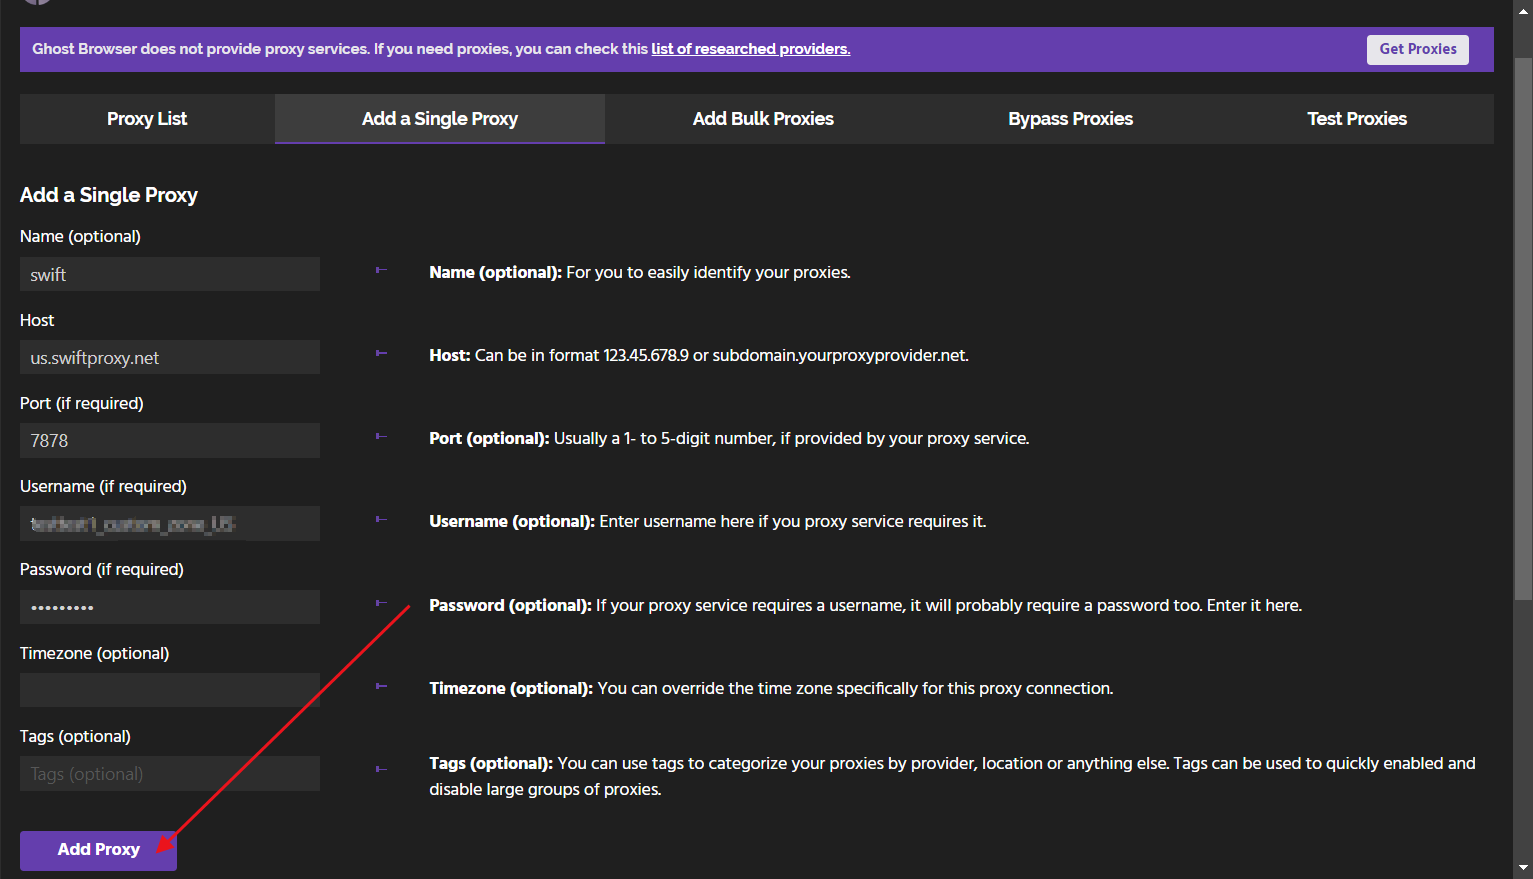Select the Port field showing 7878
Screen dimensions: 1533x879
(170, 440)
